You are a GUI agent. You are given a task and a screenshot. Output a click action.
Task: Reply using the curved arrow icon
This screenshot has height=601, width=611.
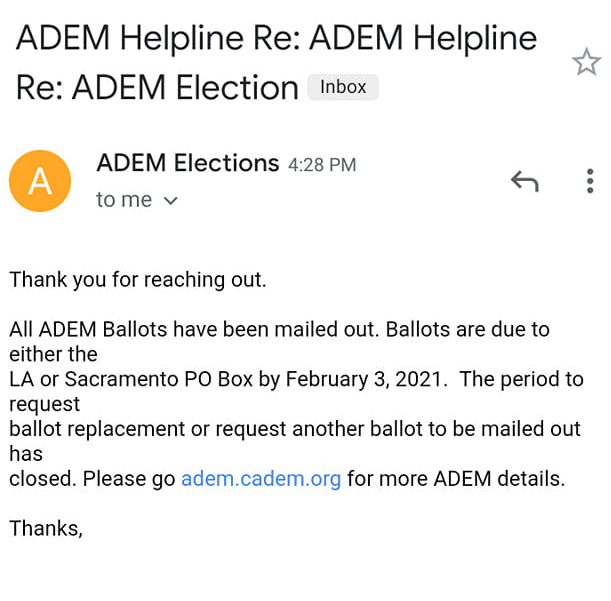(525, 181)
